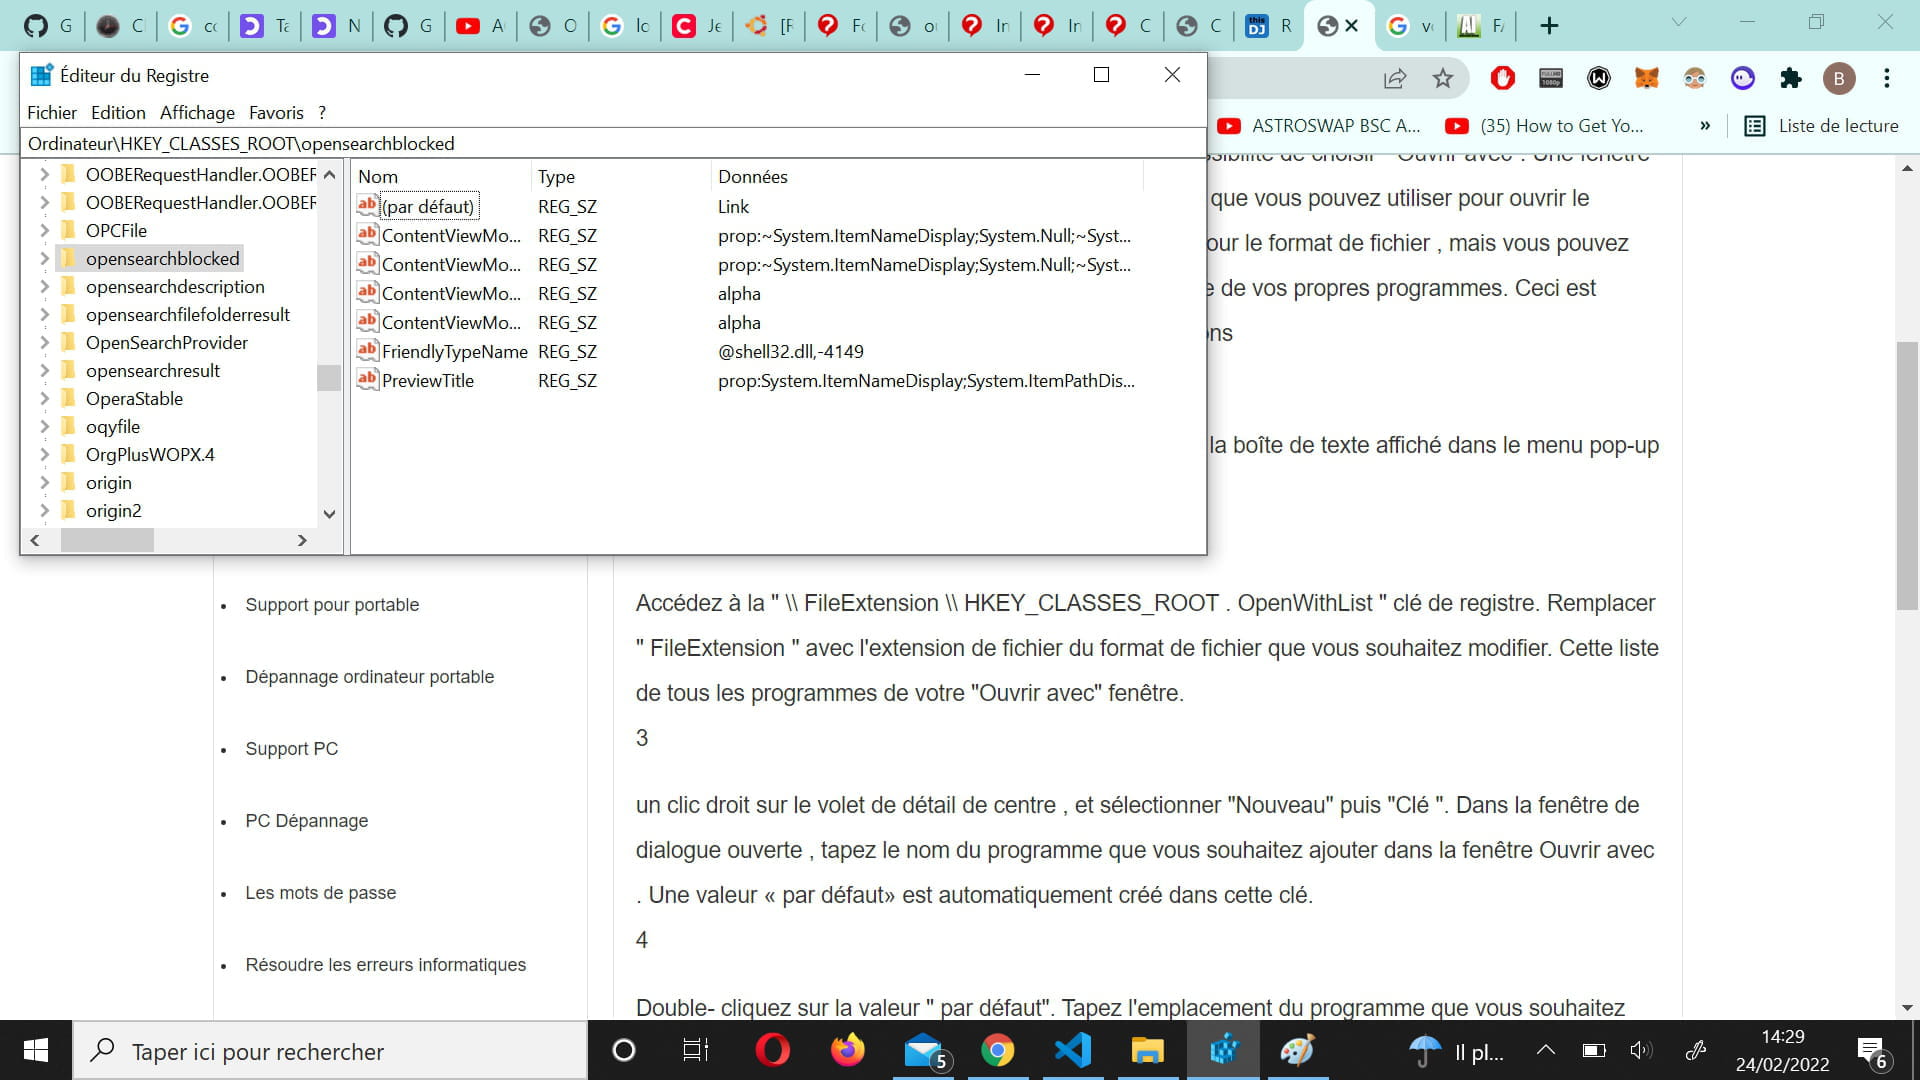Viewport: 1920px width, 1080px height.
Task: Sort by the Type column header
Action: pyautogui.click(x=620, y=176)
